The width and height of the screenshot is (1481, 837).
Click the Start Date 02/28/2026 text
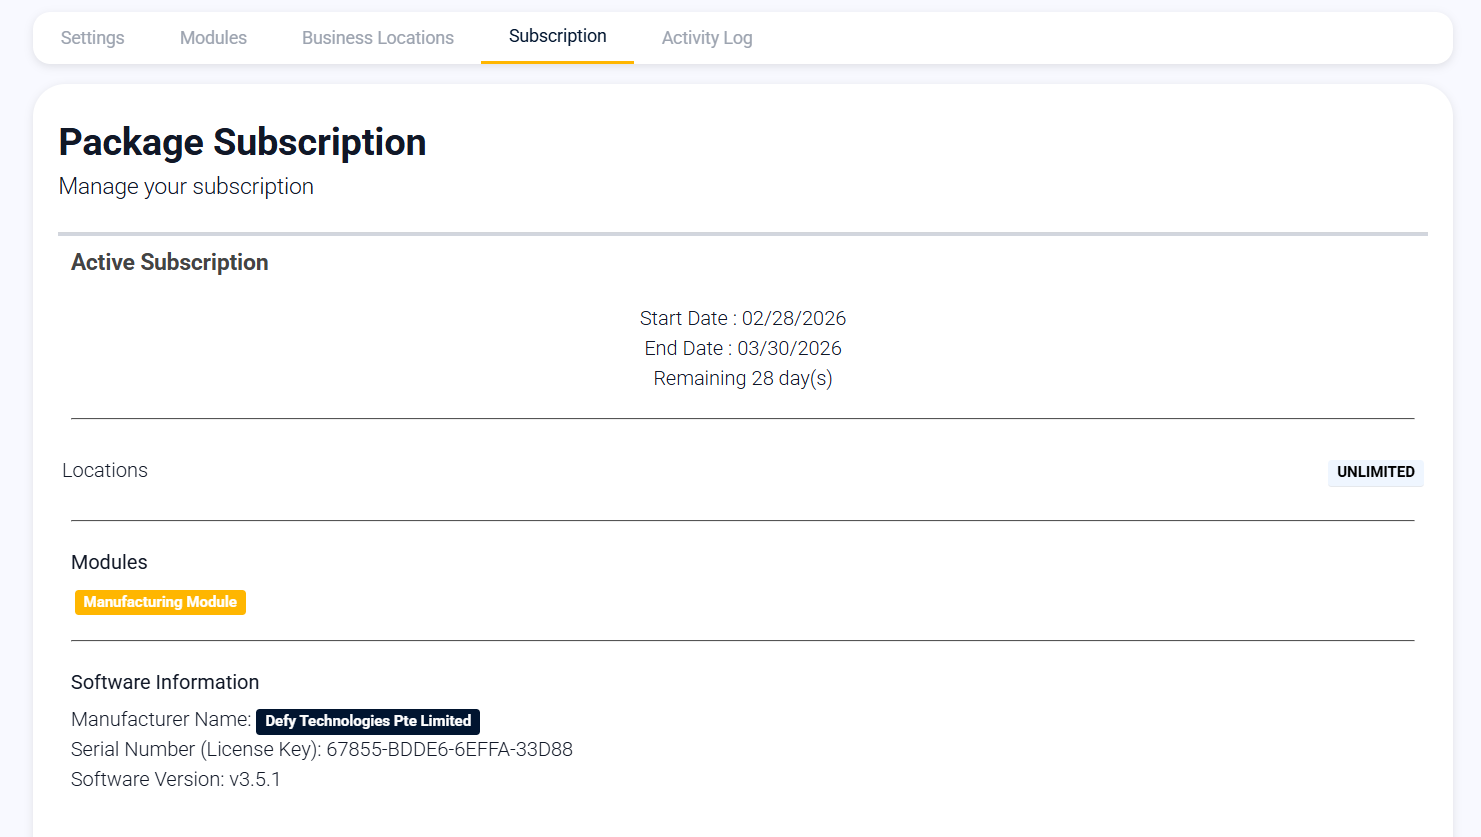[742, 318]
